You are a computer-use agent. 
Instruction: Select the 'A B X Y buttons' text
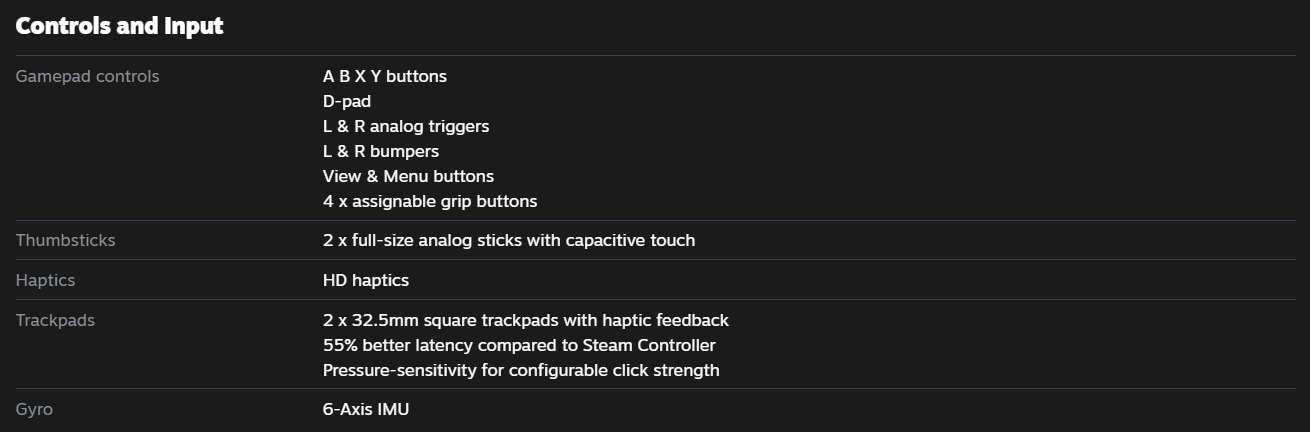tap(384, 76)
